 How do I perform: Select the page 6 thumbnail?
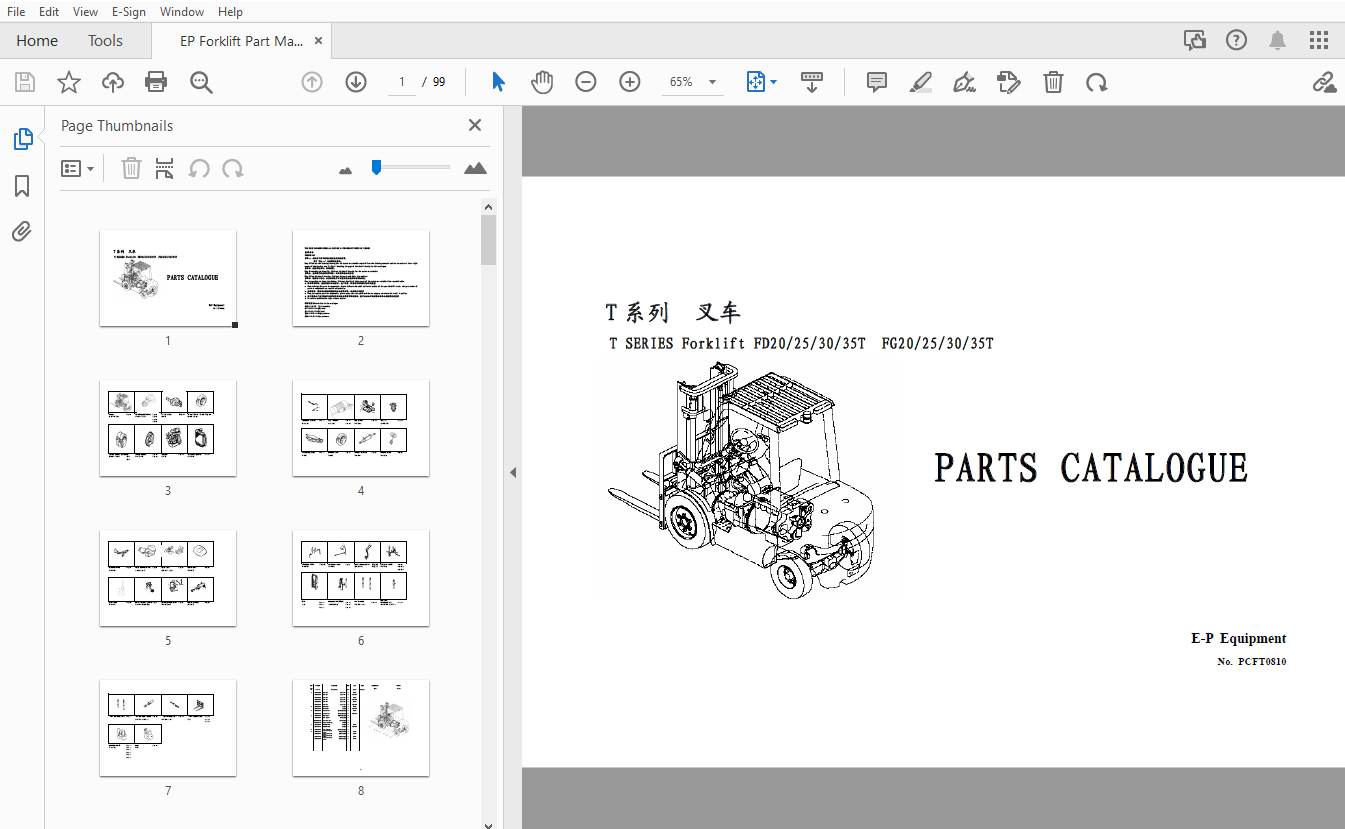361,578
